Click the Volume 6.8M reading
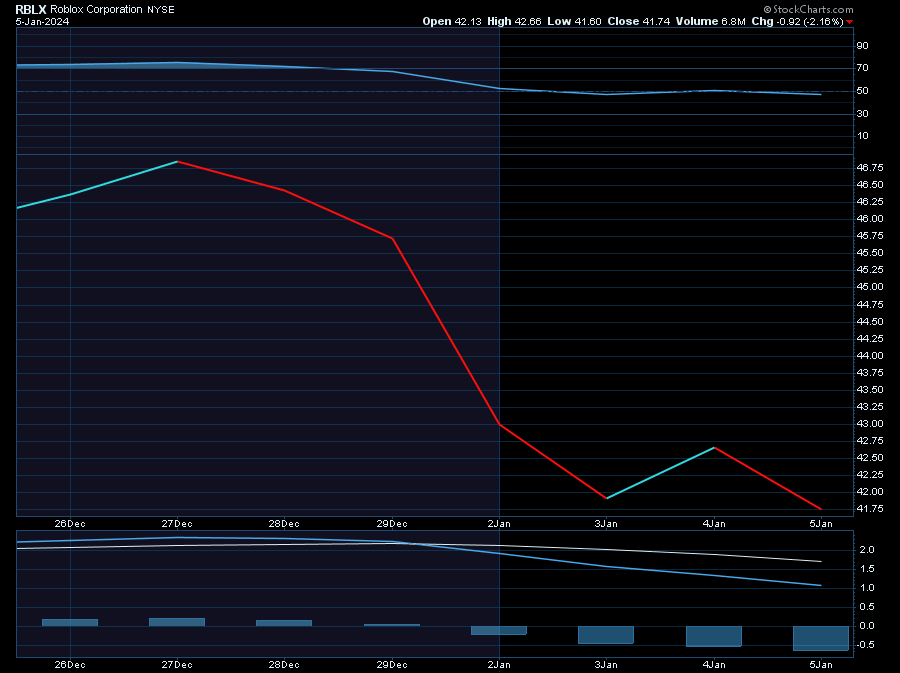900x673 pixels. pyautogui.click(x=711, y=22)
